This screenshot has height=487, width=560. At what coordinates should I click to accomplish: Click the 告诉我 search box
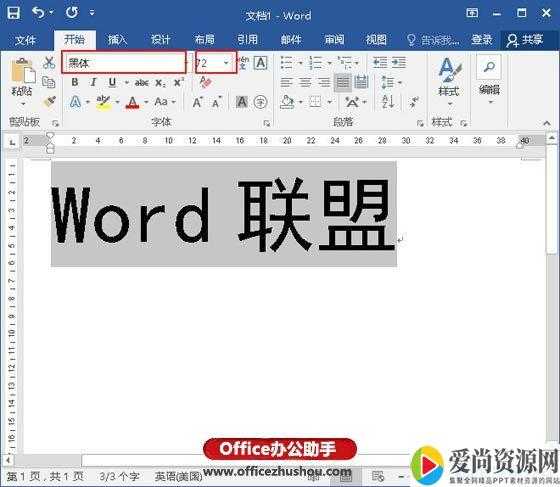433,40
